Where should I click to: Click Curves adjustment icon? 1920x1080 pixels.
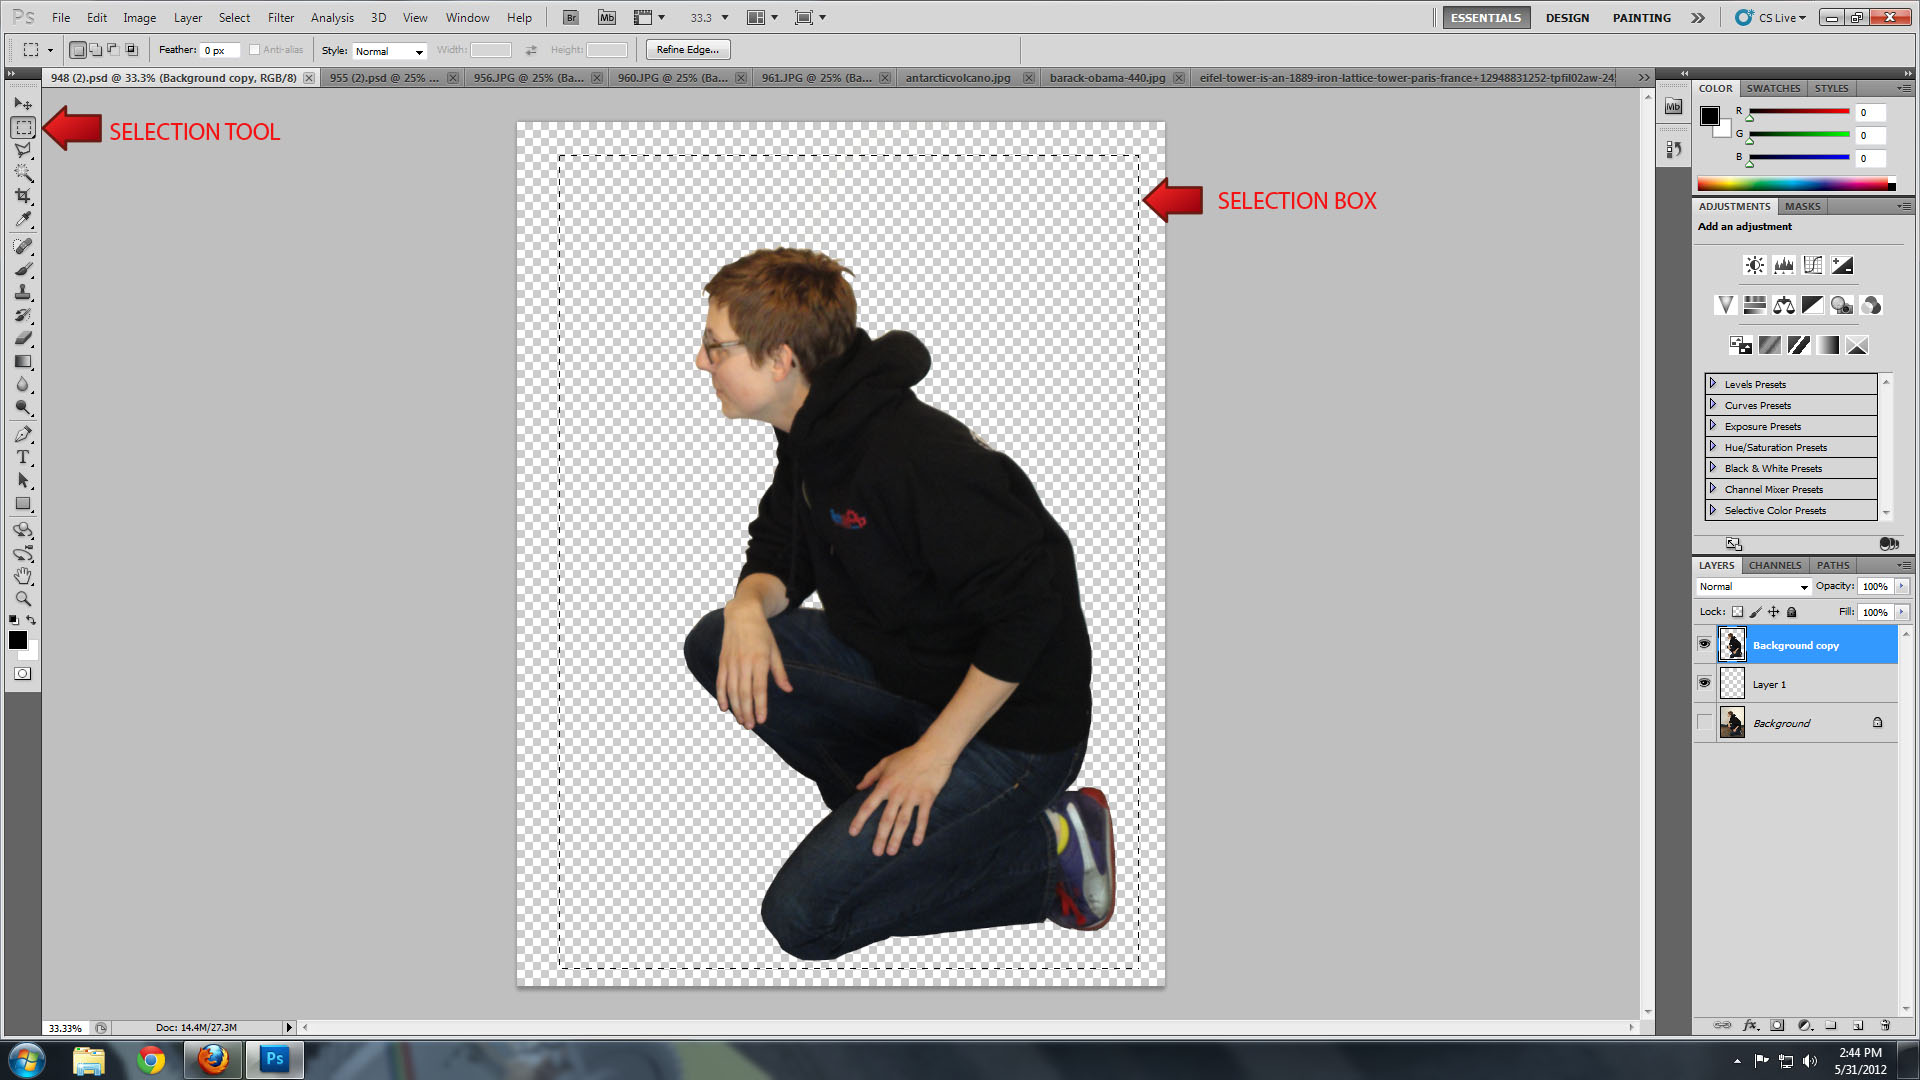click(x=1812, y=265)
